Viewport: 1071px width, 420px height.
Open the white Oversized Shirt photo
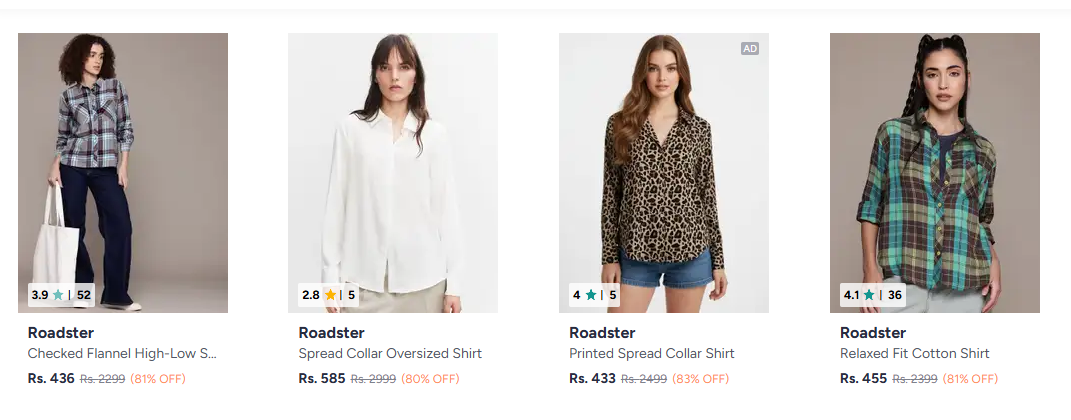(x=393, y=160)
